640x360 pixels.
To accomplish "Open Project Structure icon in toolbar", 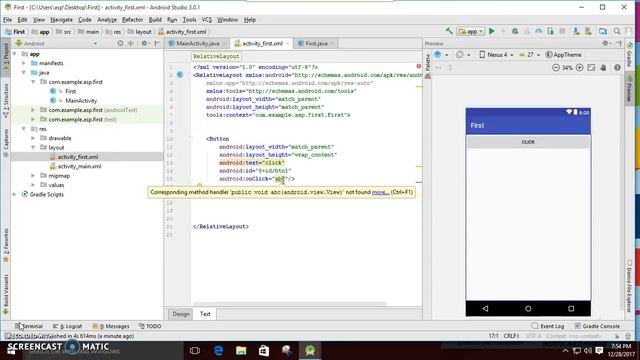I will tap(603, 31).
